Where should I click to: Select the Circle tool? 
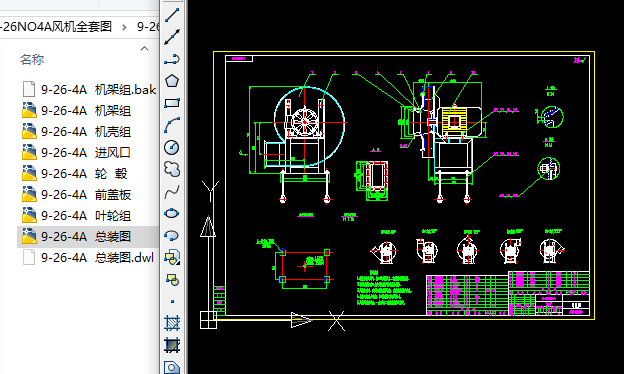click(x=172, y=147)
